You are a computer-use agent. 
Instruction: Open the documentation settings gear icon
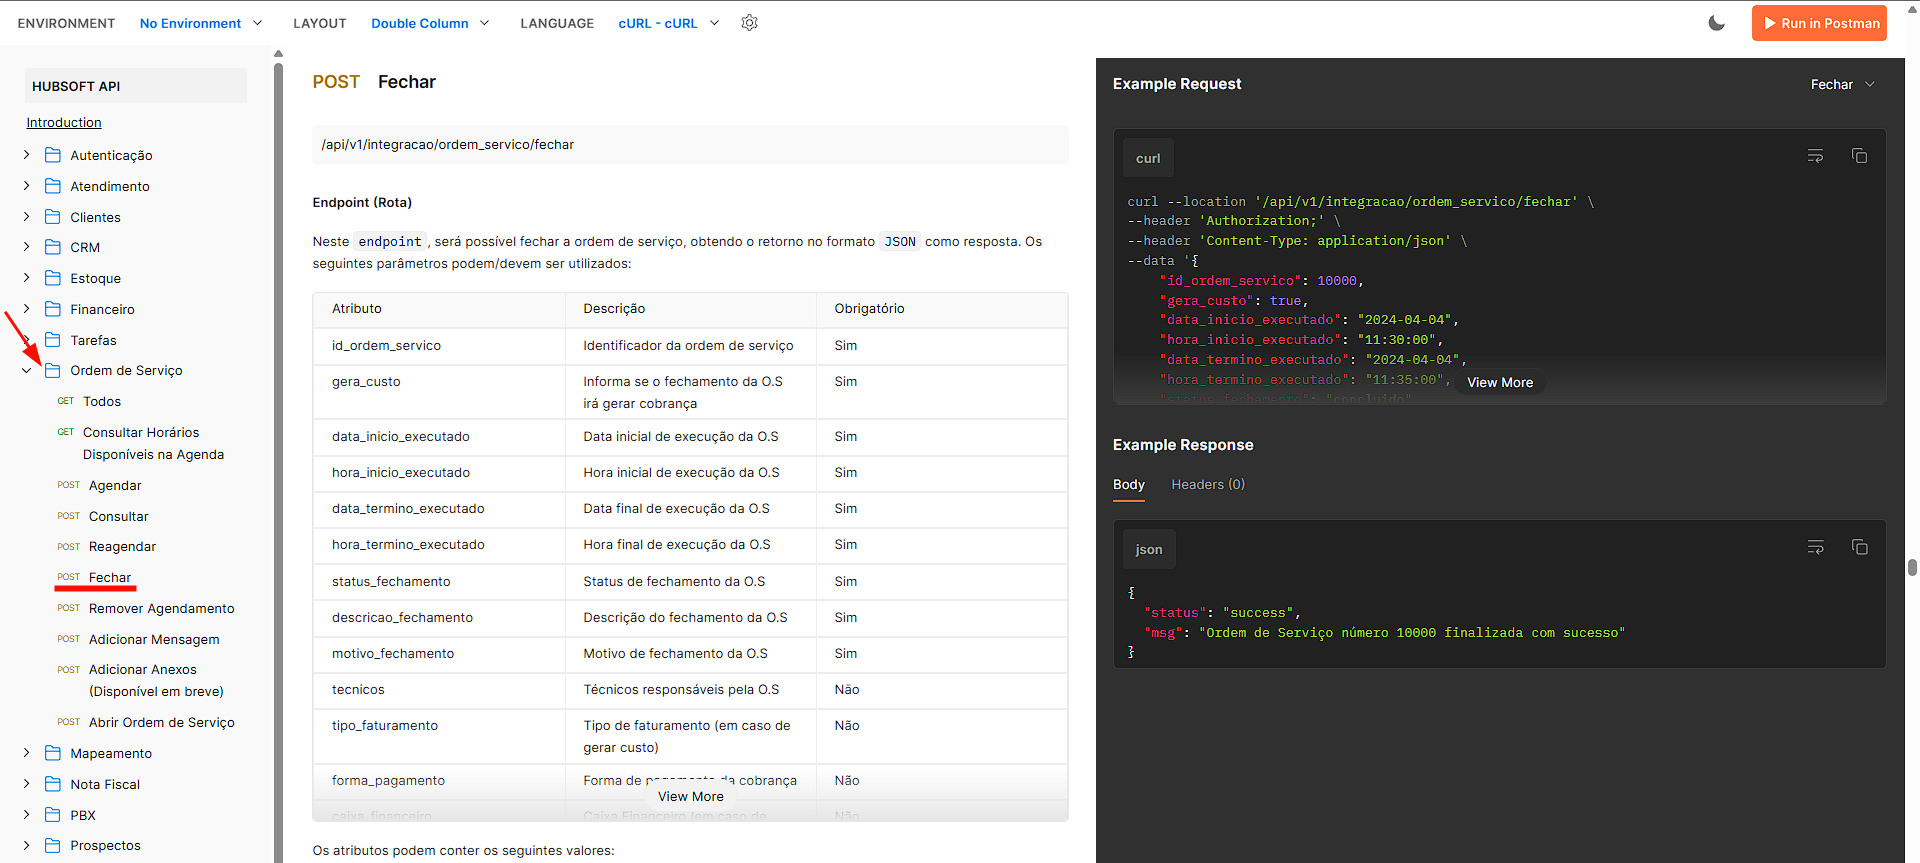coord(749,23)
